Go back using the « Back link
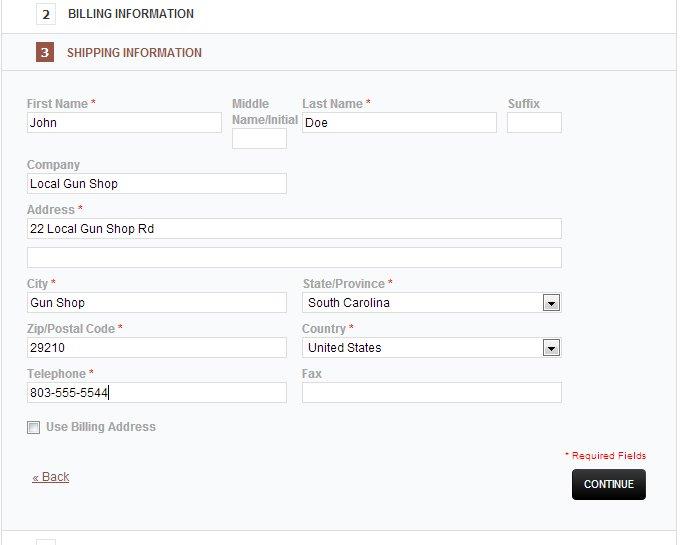 coord(51,477)
